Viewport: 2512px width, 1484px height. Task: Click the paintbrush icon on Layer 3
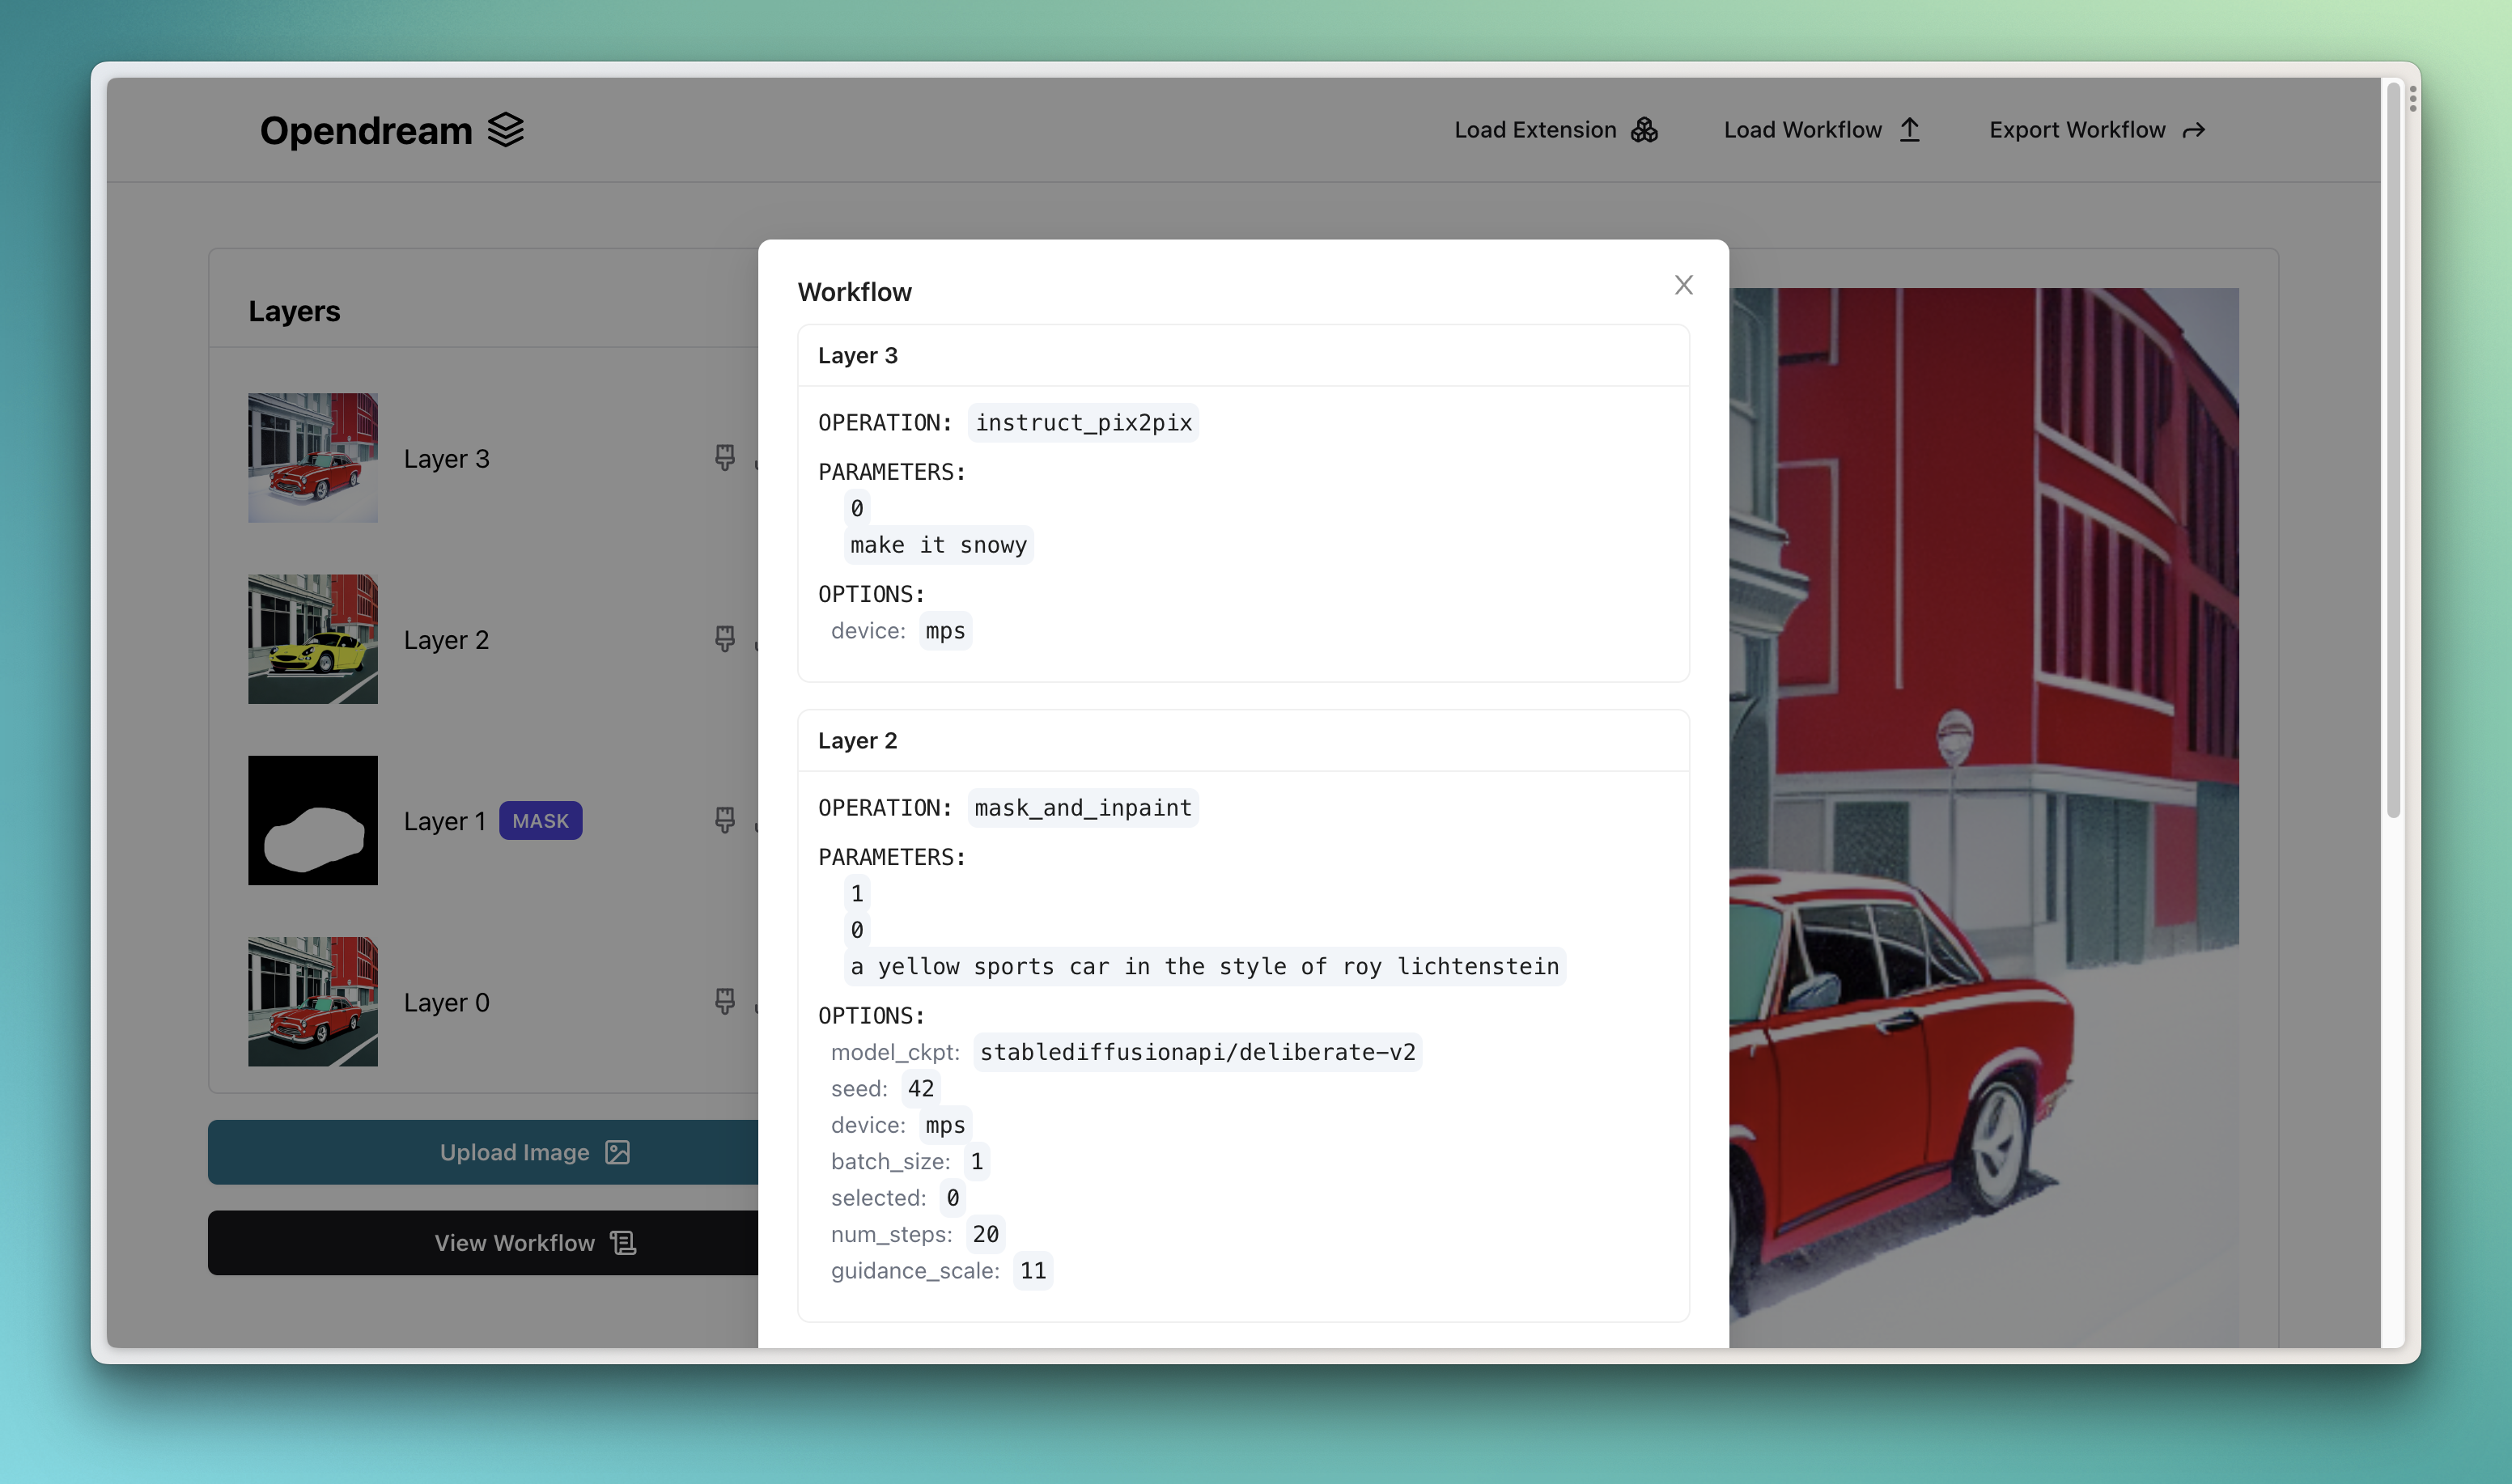pyautogui.click(x=725, y=458)
